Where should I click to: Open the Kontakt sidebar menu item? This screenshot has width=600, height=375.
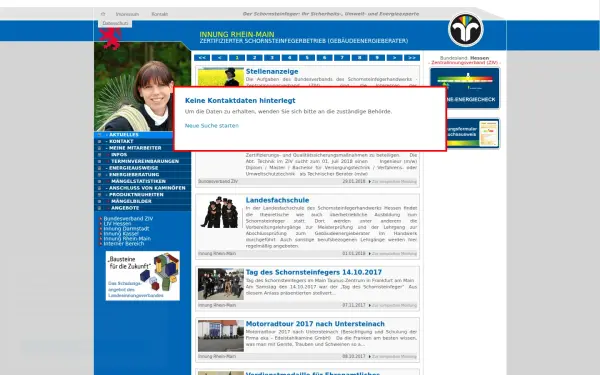134,141
